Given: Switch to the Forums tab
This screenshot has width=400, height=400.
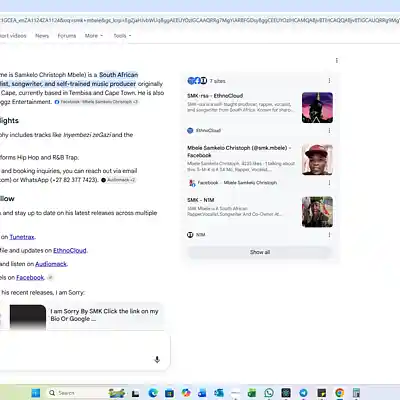Looking at the screenshot, I should point(67,36).
